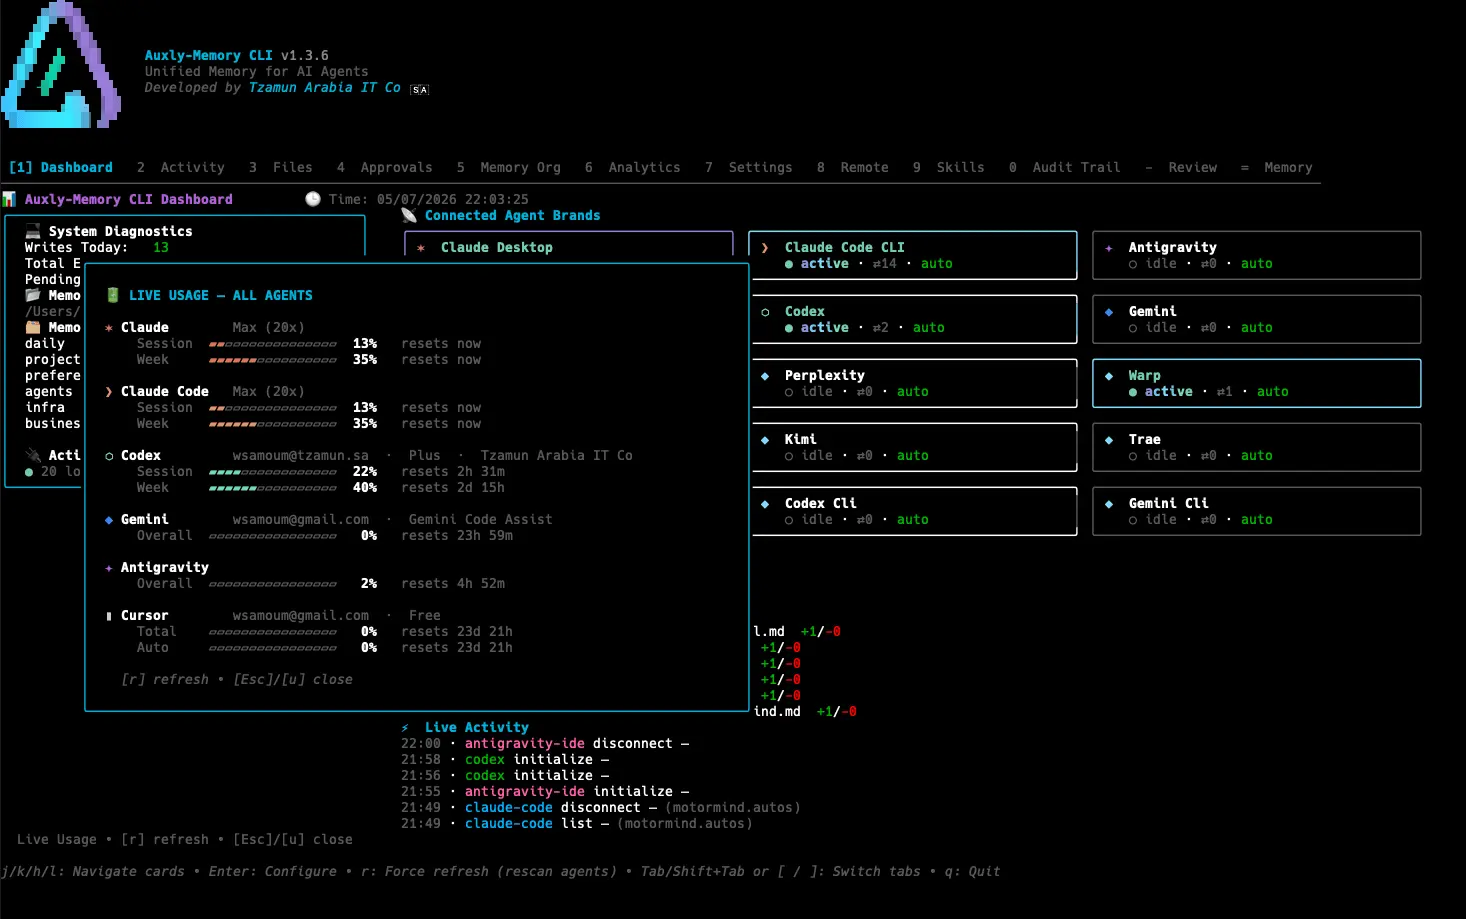Click Antigravity Overall 2% usage bar
The image size is (1466, 919).
[273, 584]
